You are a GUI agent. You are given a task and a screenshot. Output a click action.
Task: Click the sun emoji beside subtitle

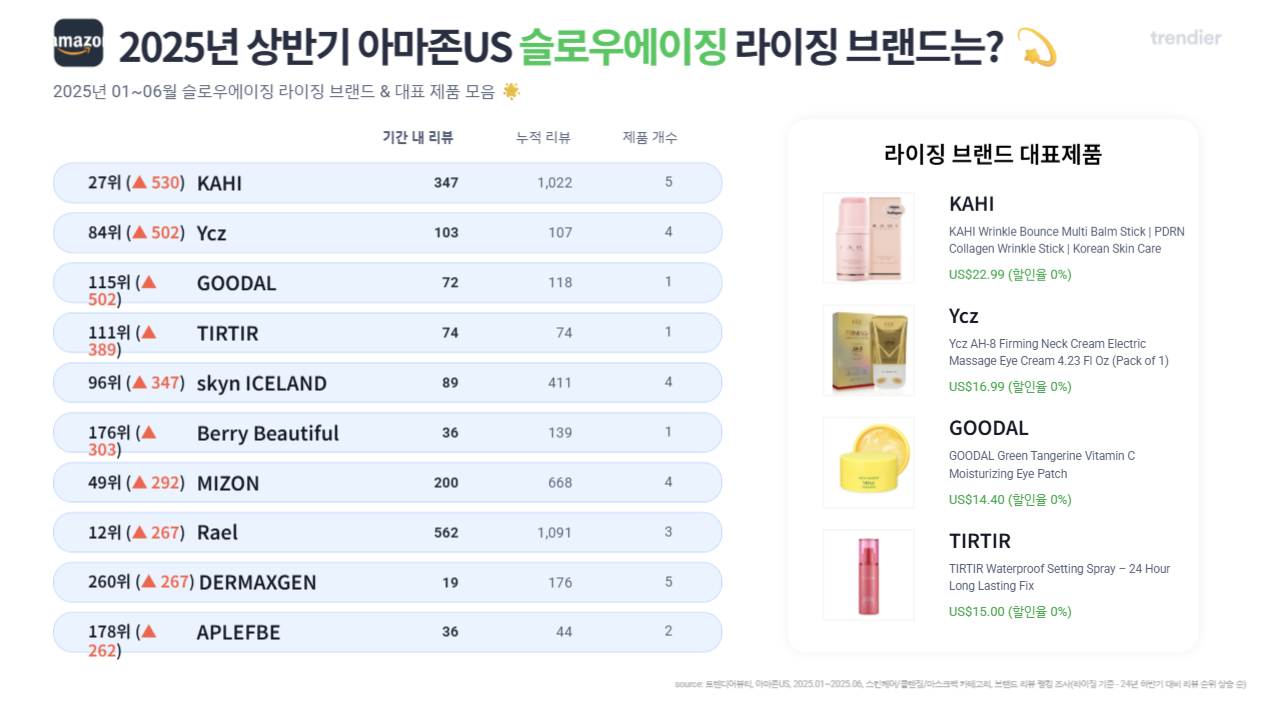(x=511, y=91)
